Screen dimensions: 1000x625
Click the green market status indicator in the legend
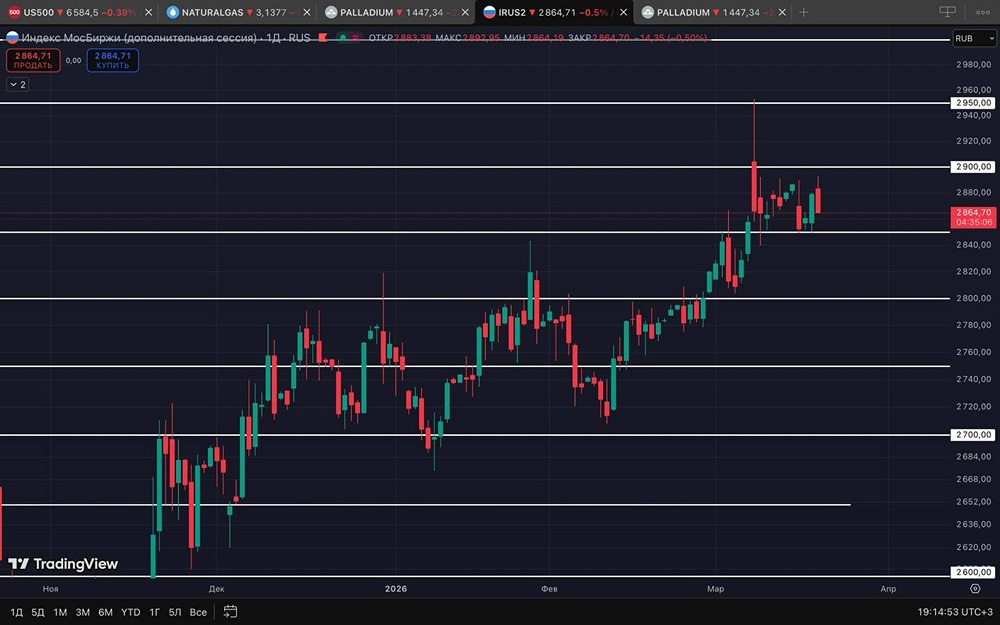click(x=343, y=38)
